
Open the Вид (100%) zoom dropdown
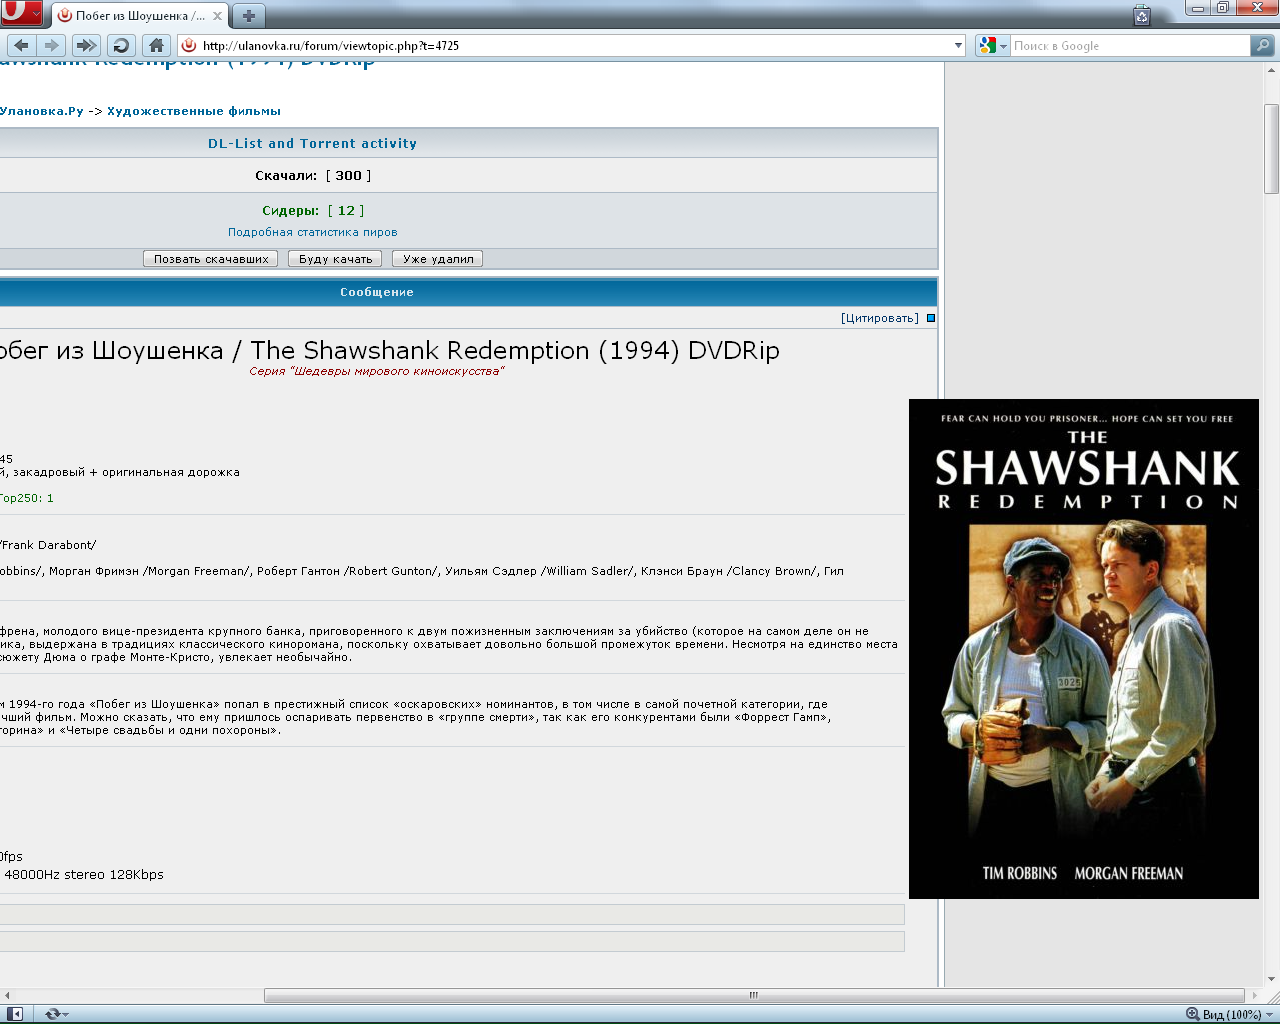click(x=1230, y=1014)
